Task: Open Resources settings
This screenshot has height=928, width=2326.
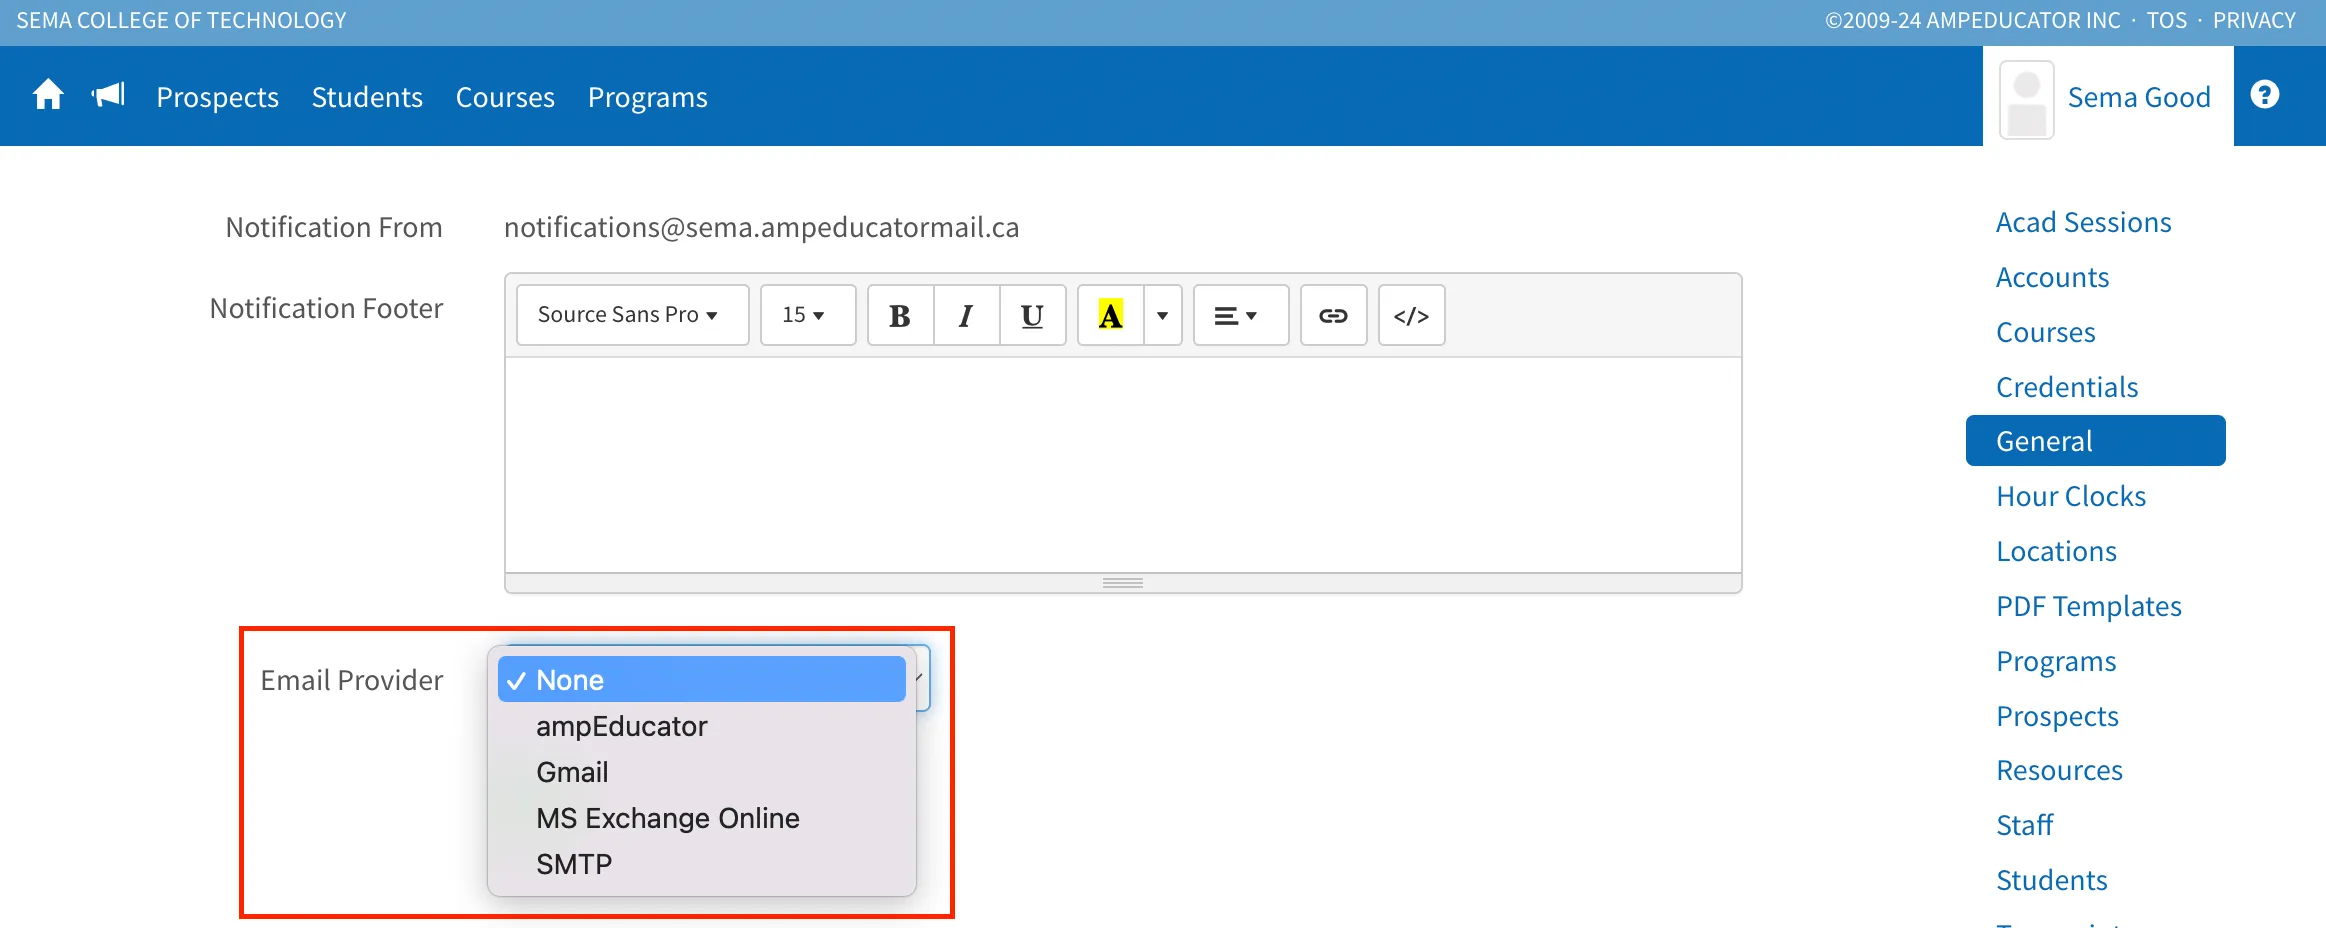Action: coord(2059,770)
